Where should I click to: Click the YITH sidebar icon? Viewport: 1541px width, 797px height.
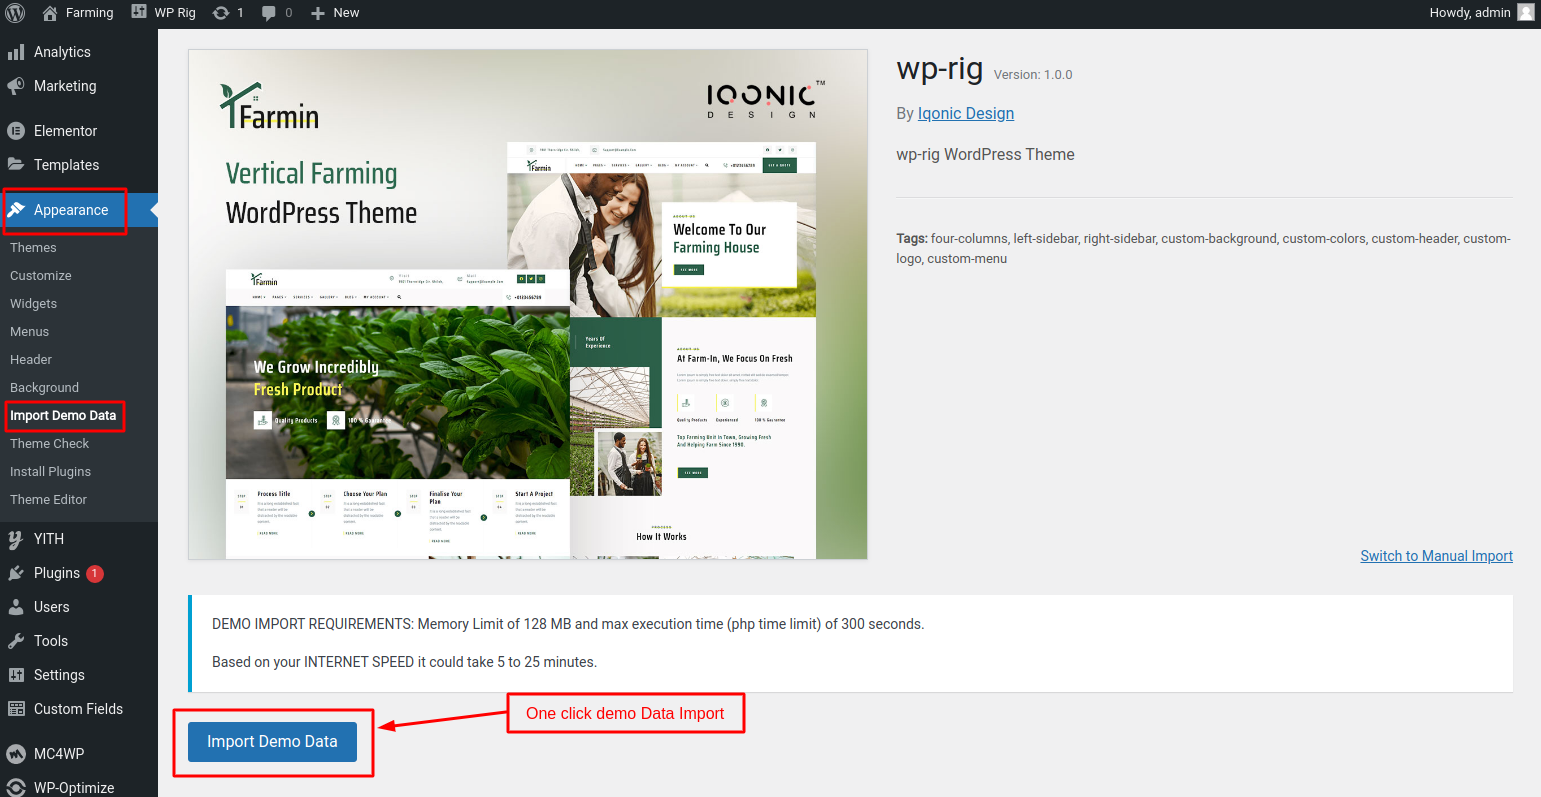pos(16,539)
